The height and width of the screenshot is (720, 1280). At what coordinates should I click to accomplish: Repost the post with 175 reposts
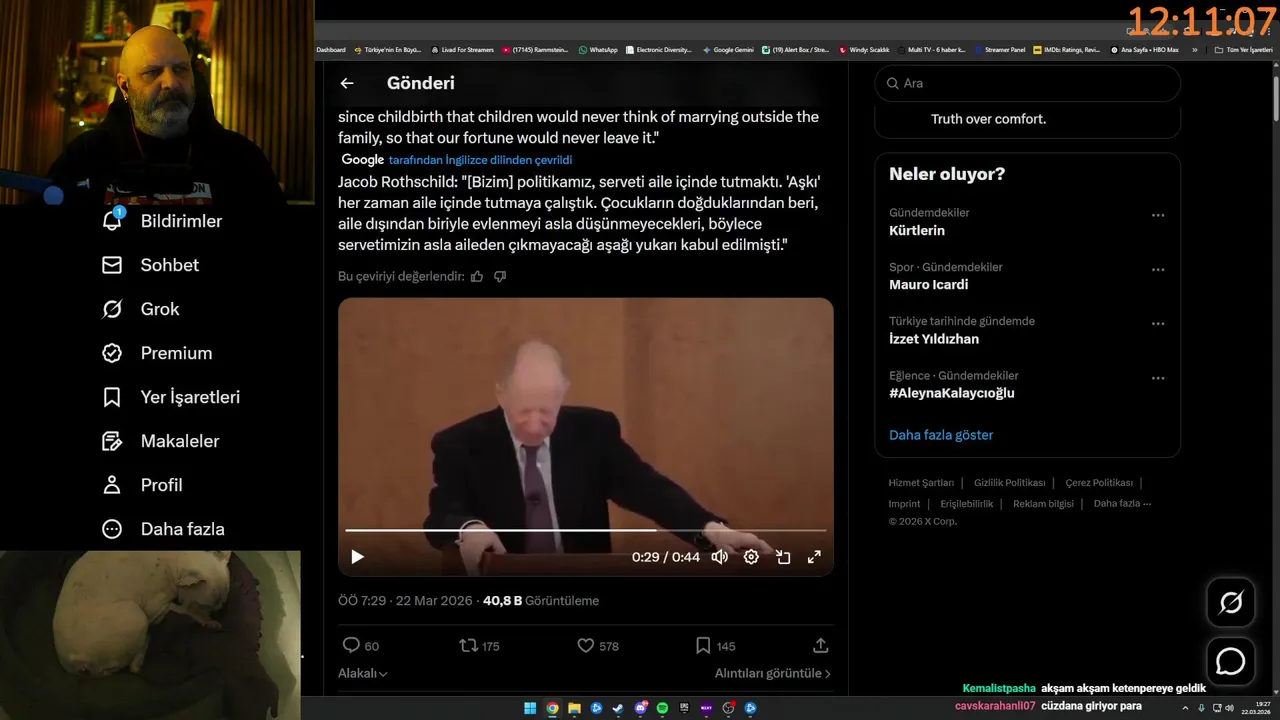click(468, 646)
